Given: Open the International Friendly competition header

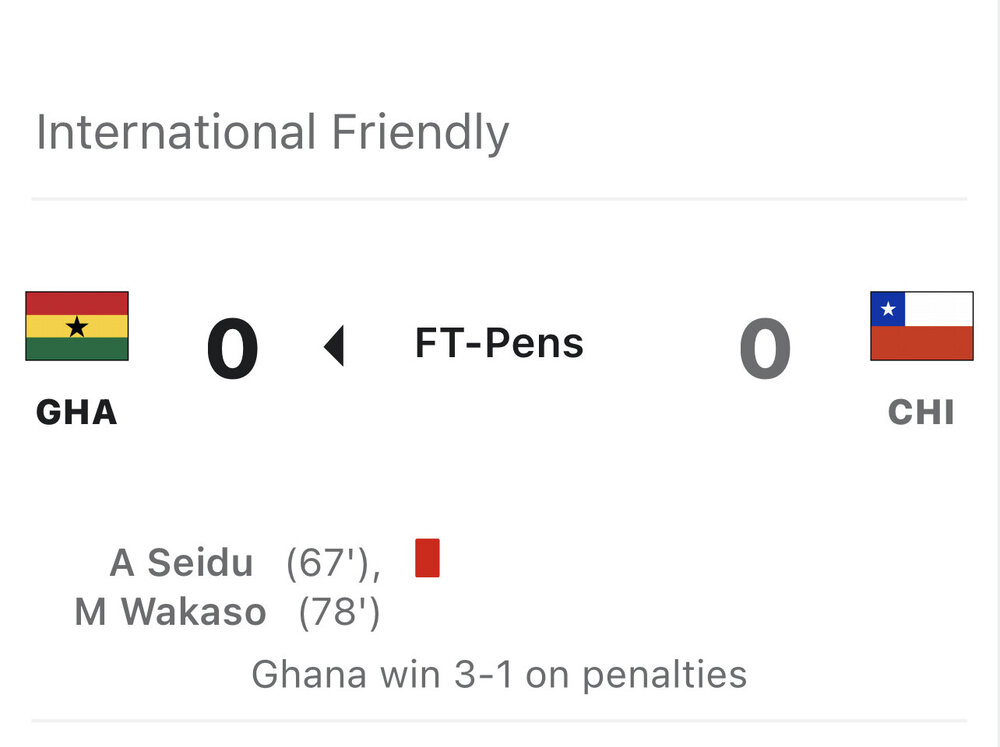Looking at the screenshot, I should point(272,133).
